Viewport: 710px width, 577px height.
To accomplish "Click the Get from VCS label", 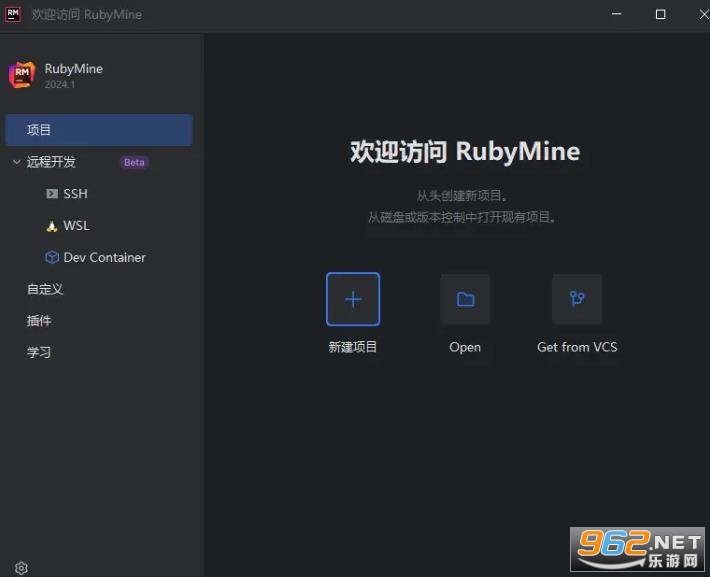I will [577, 347].
